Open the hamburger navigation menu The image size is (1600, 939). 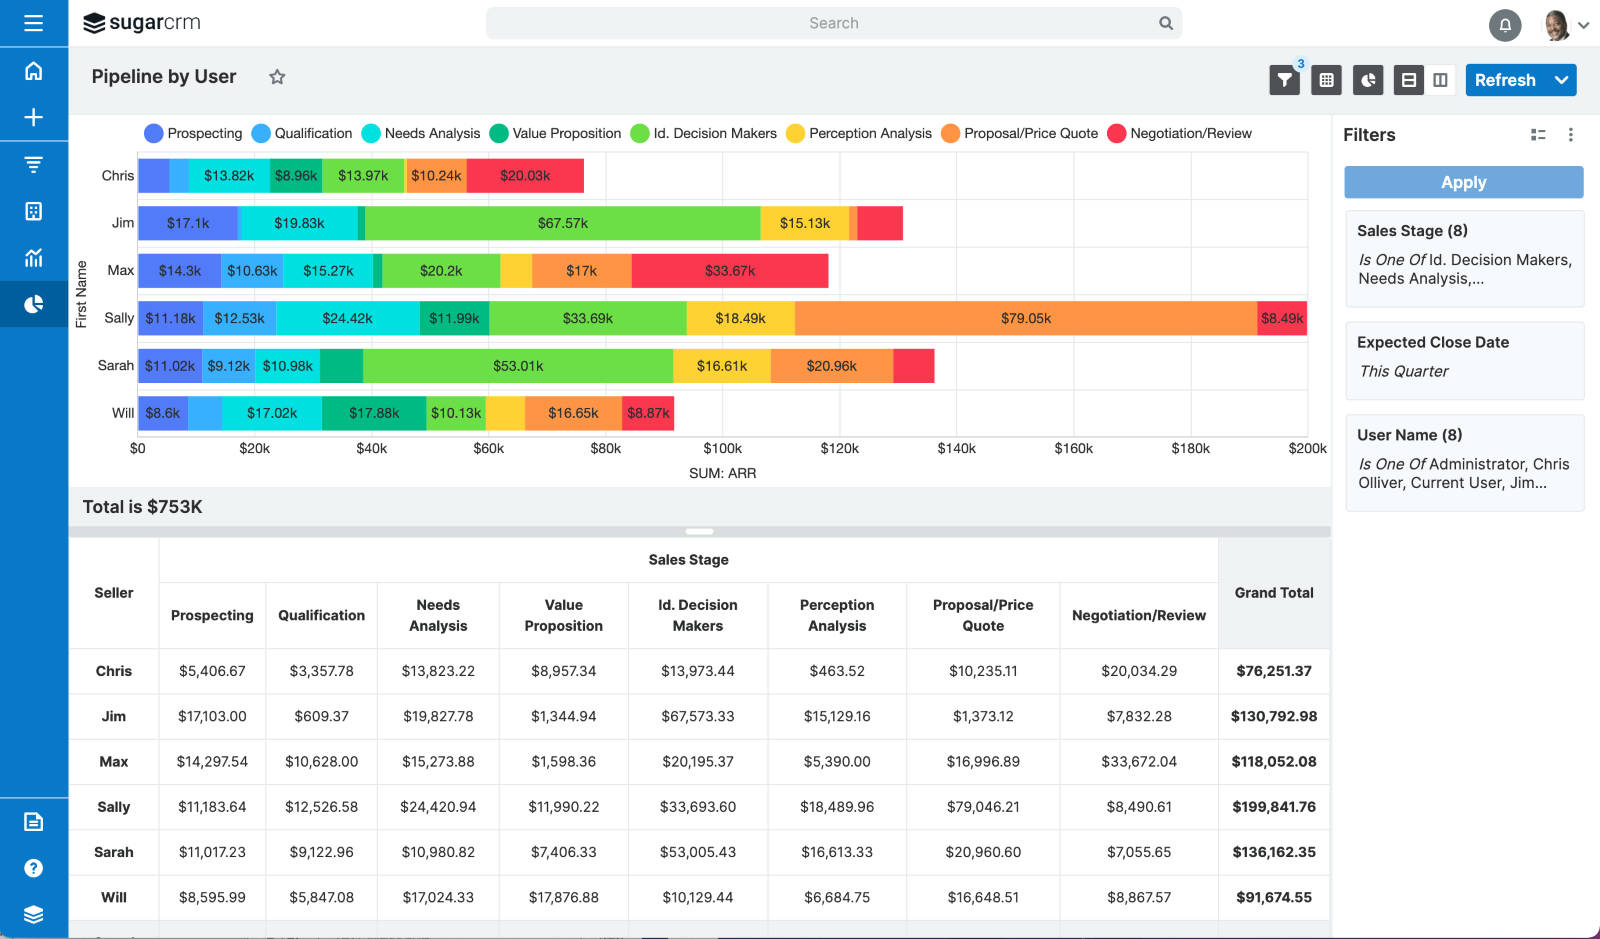[x=33, y=23]
